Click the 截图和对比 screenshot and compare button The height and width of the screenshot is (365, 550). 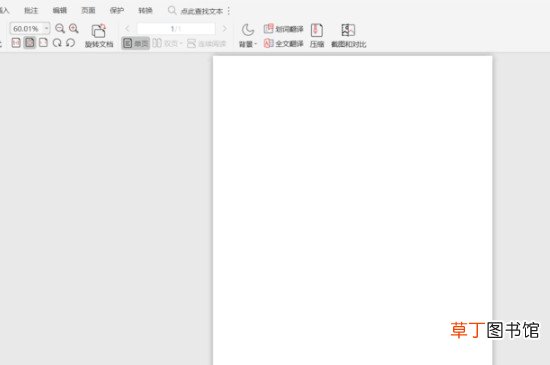click(348, 36)
